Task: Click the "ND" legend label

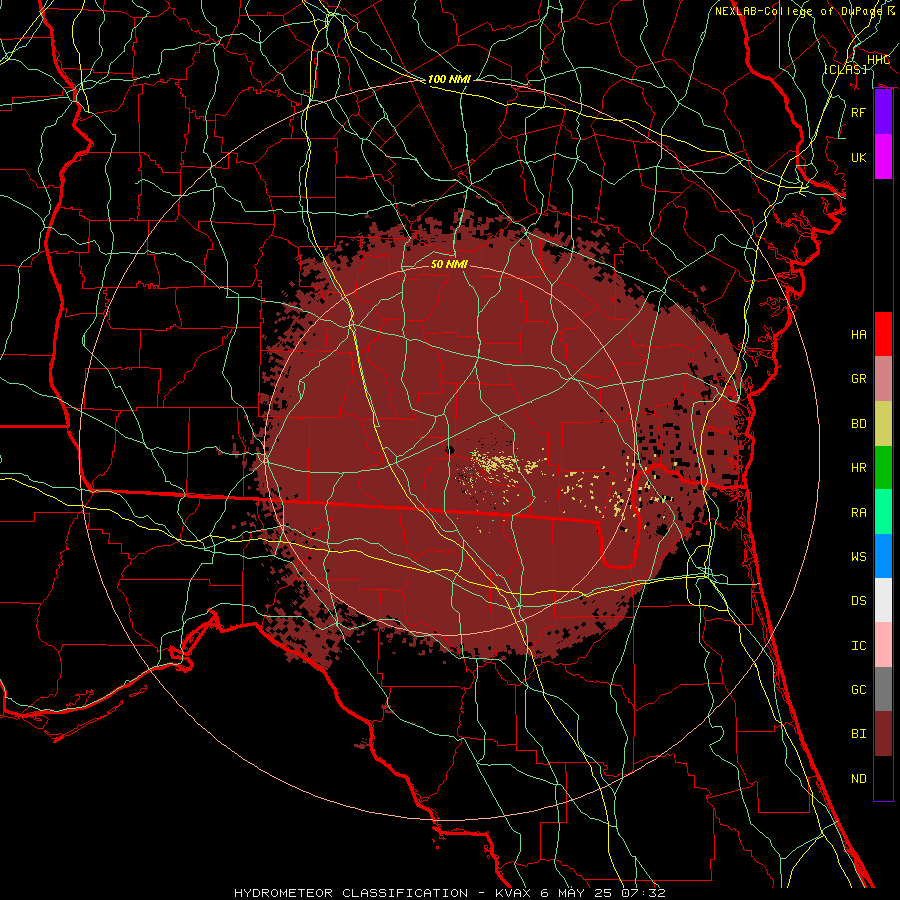Action: [858, 779]
